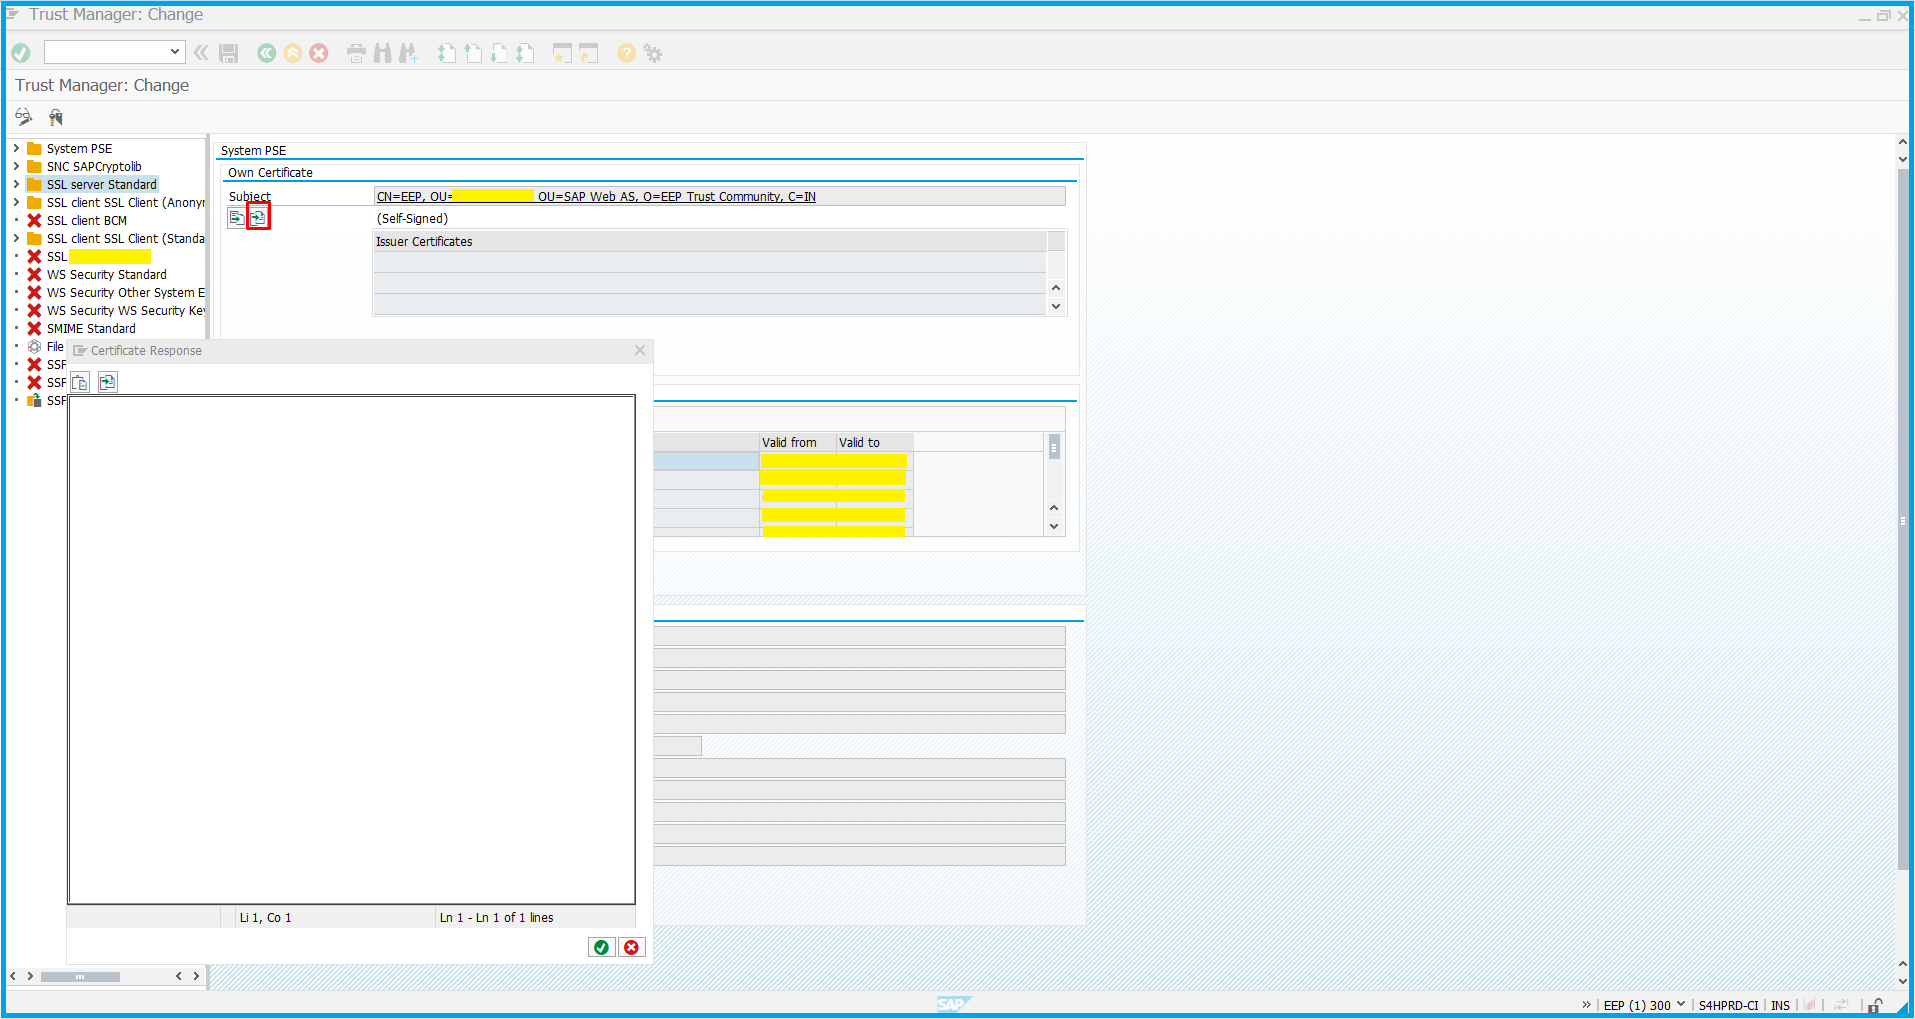Close the Certificate Response dialog
Viewport: 1915px width, 1019px height.
[640, 350]
